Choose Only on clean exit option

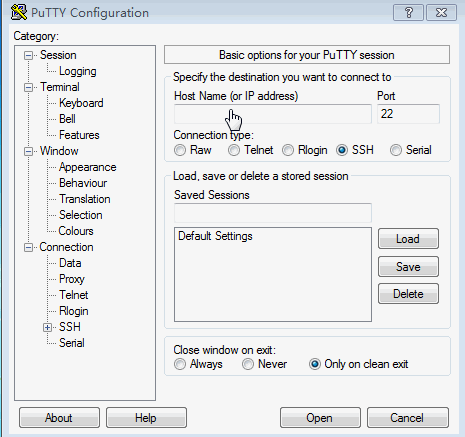[315, 364]
